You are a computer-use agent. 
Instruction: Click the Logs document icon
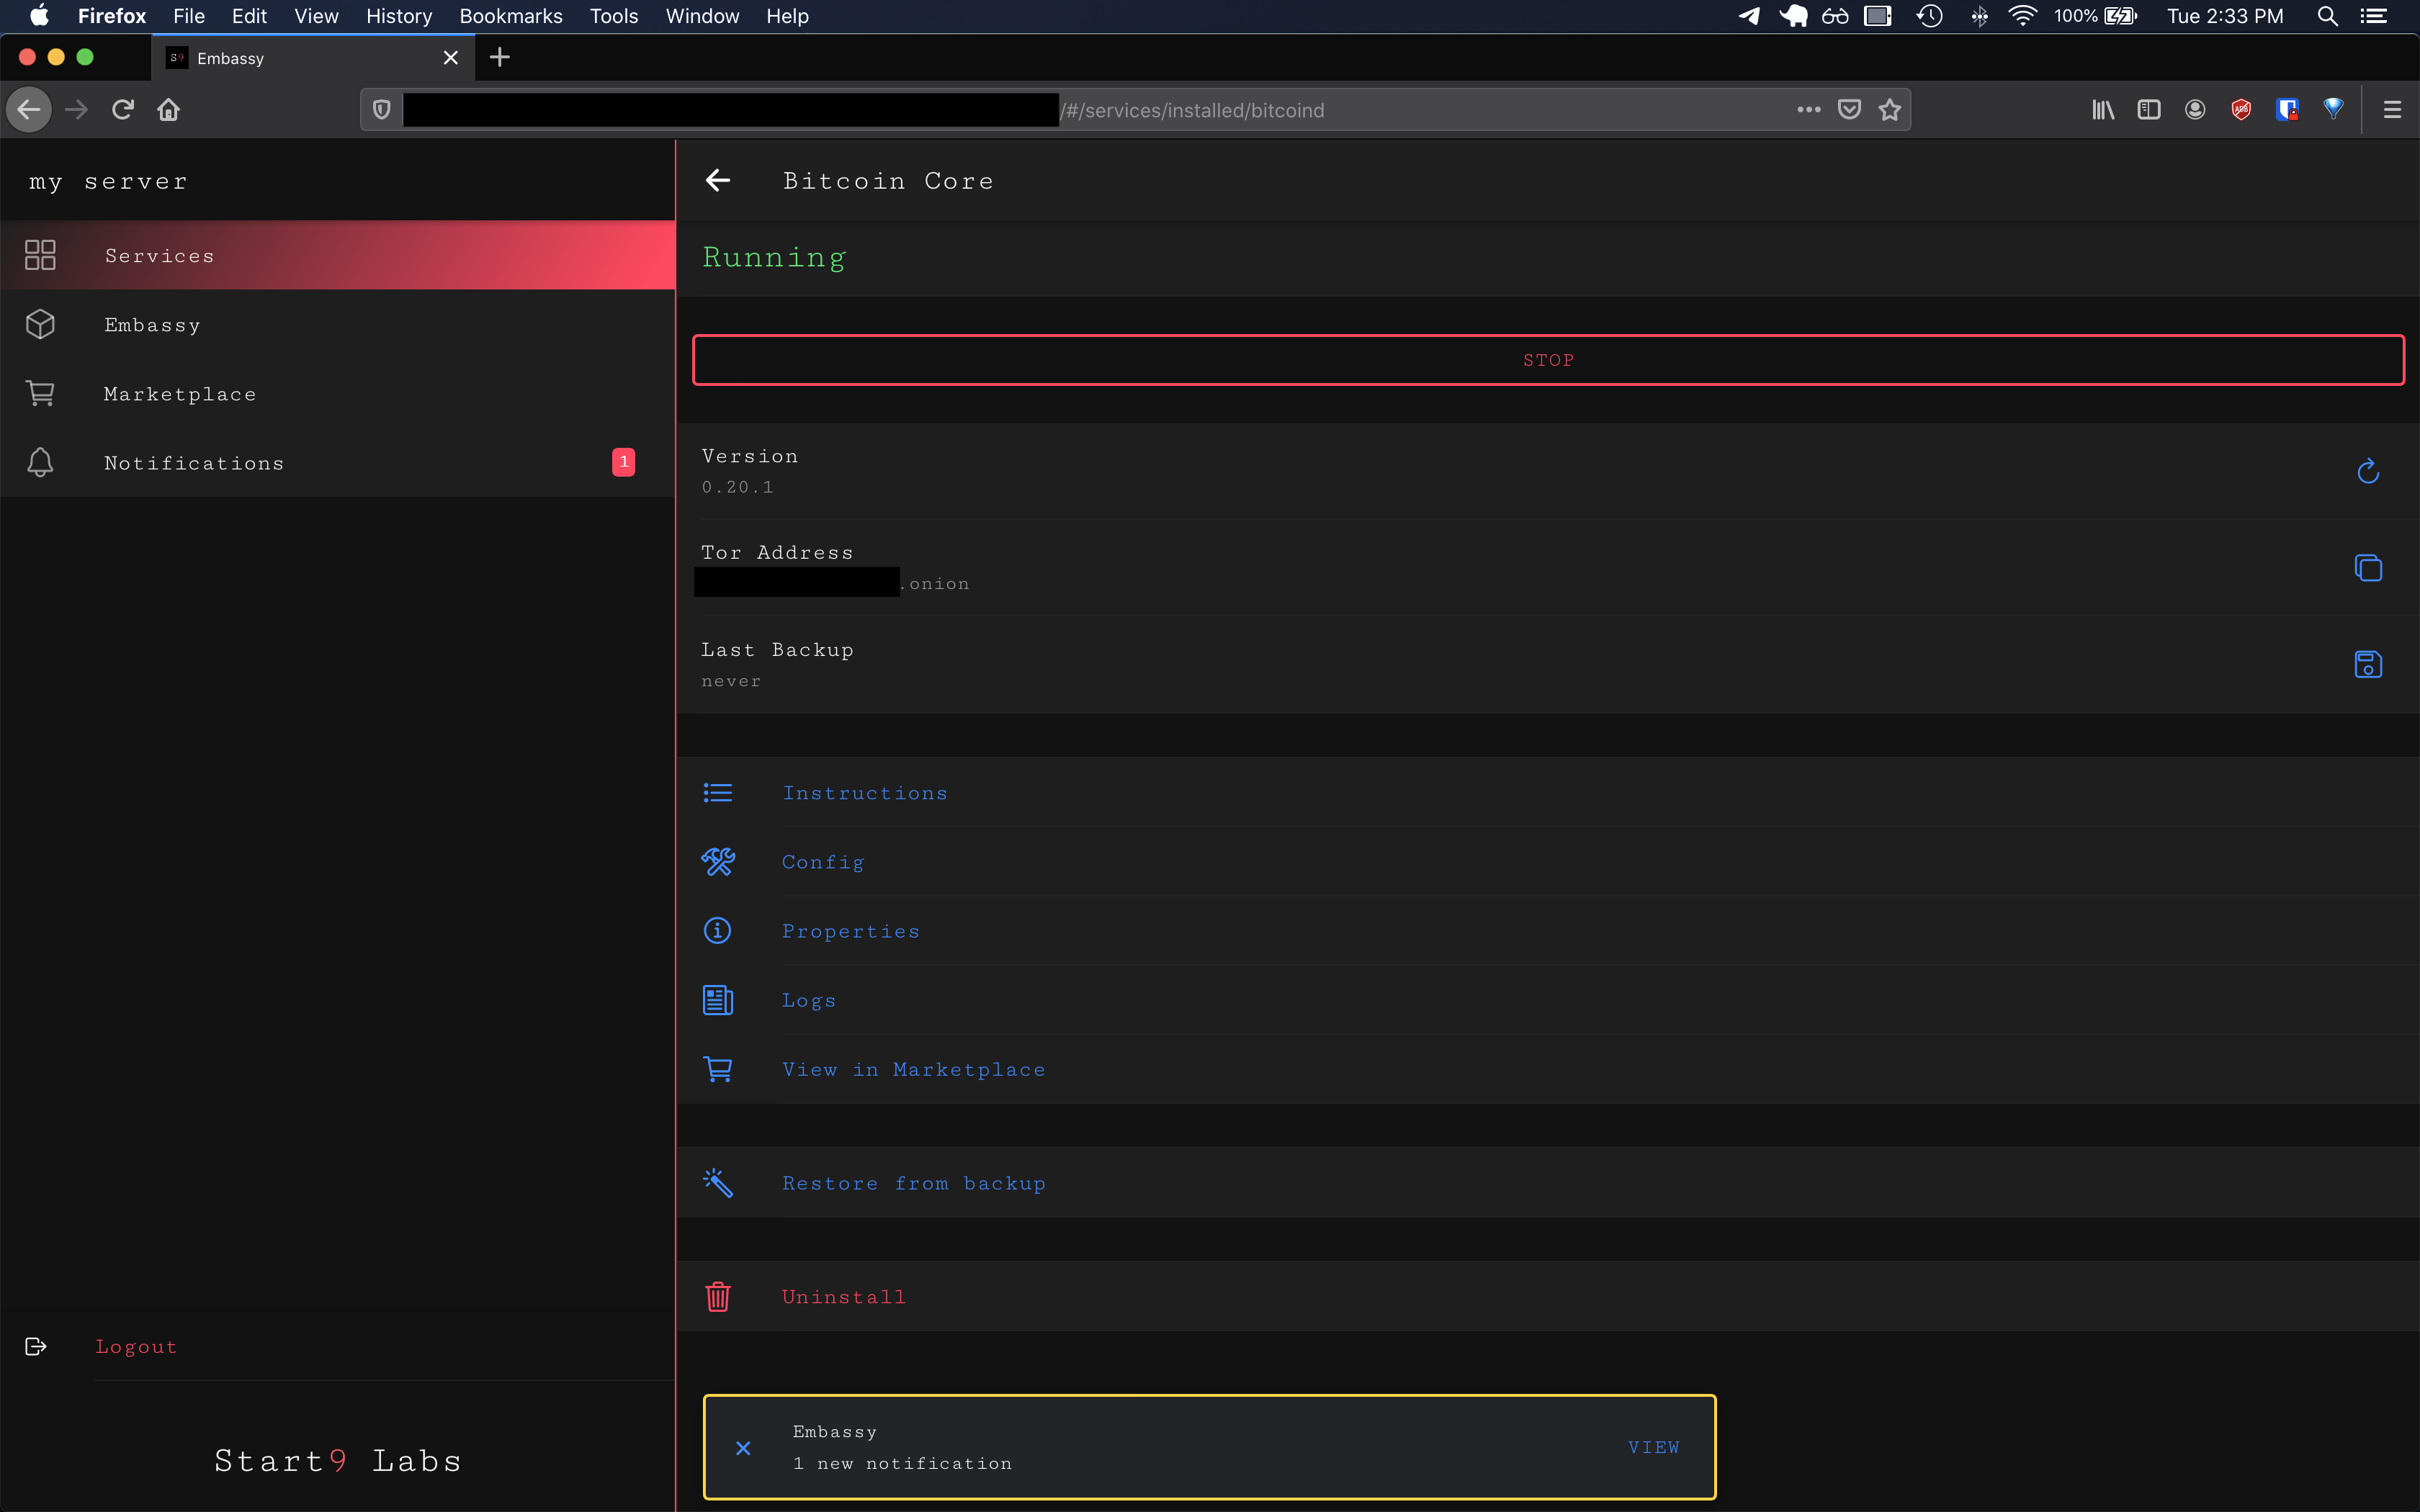coord(718,1000)
